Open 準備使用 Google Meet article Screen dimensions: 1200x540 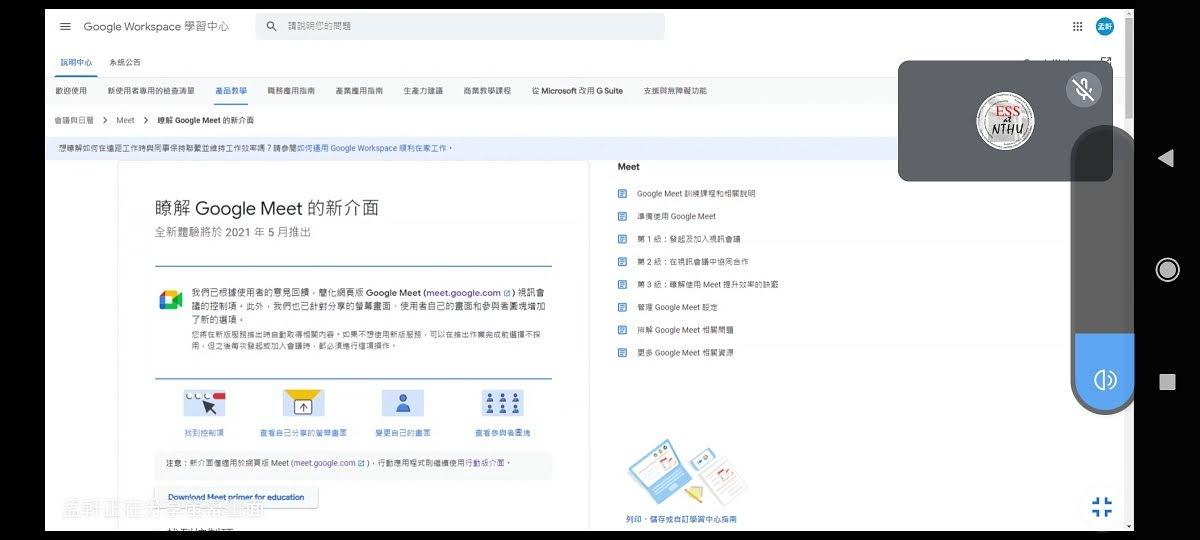tap(676, 216)
